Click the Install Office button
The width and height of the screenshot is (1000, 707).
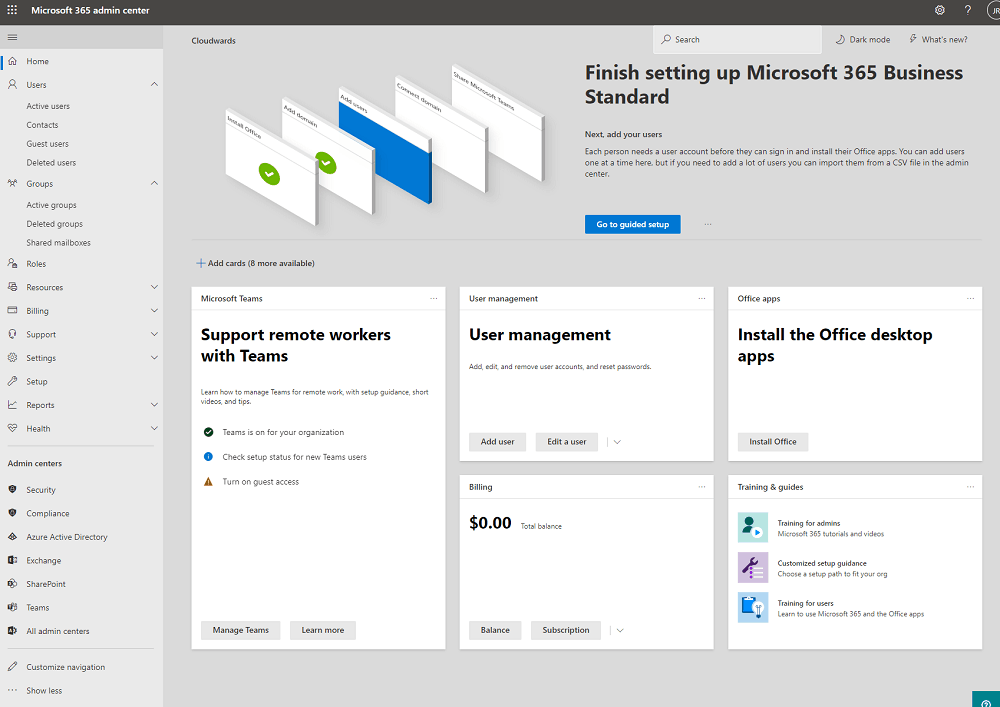coord(772,442)
